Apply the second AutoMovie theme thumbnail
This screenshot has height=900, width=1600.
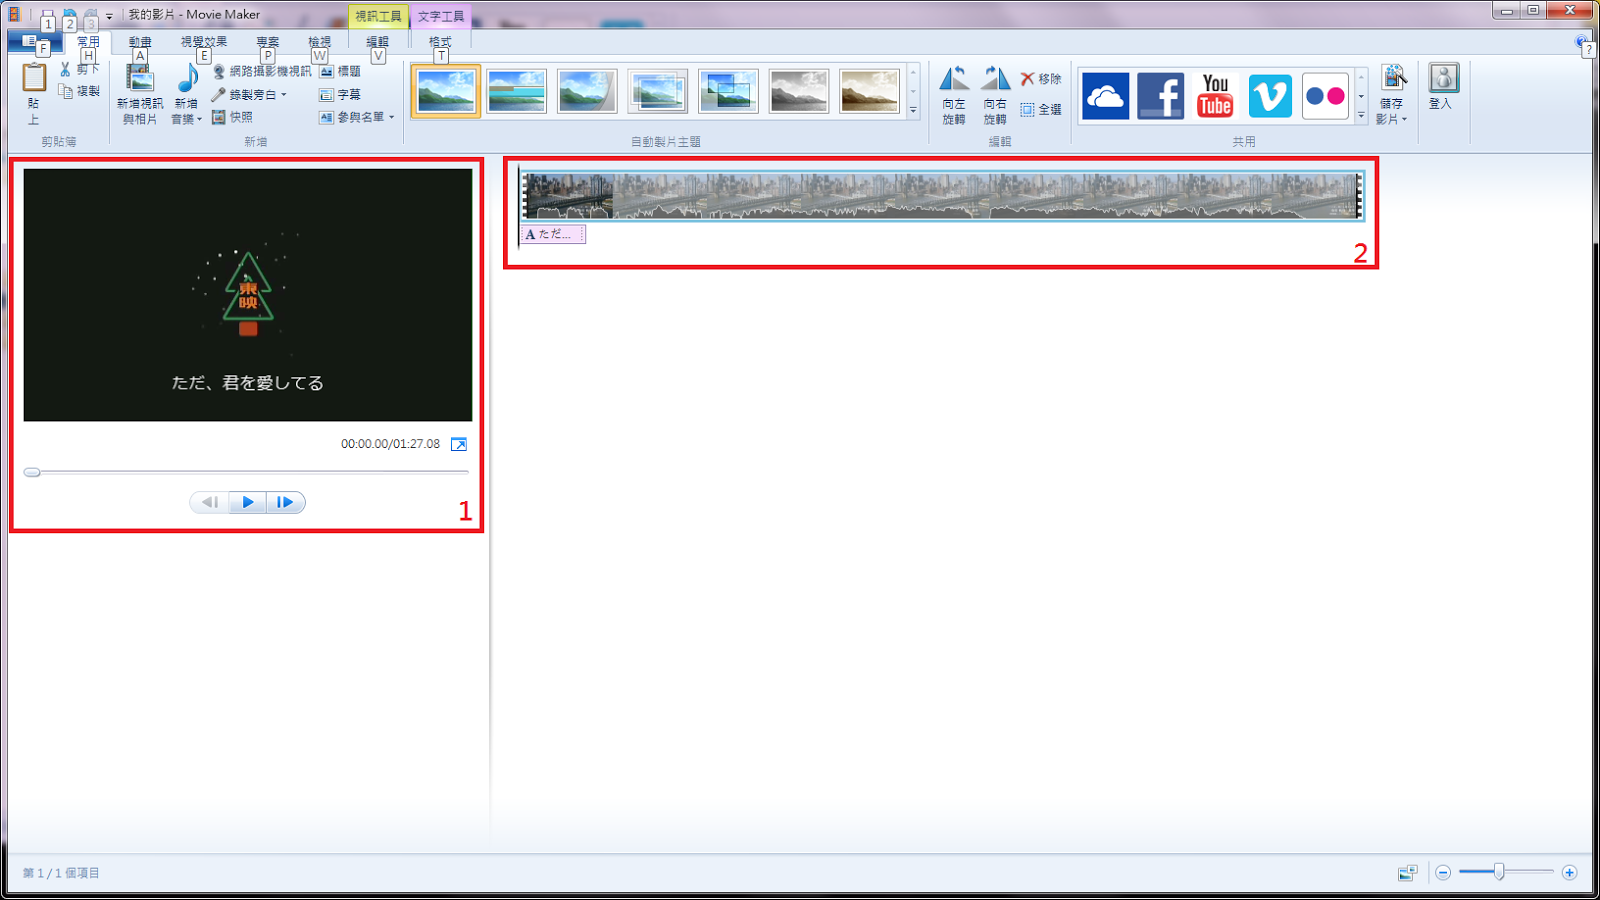(517, 91)
